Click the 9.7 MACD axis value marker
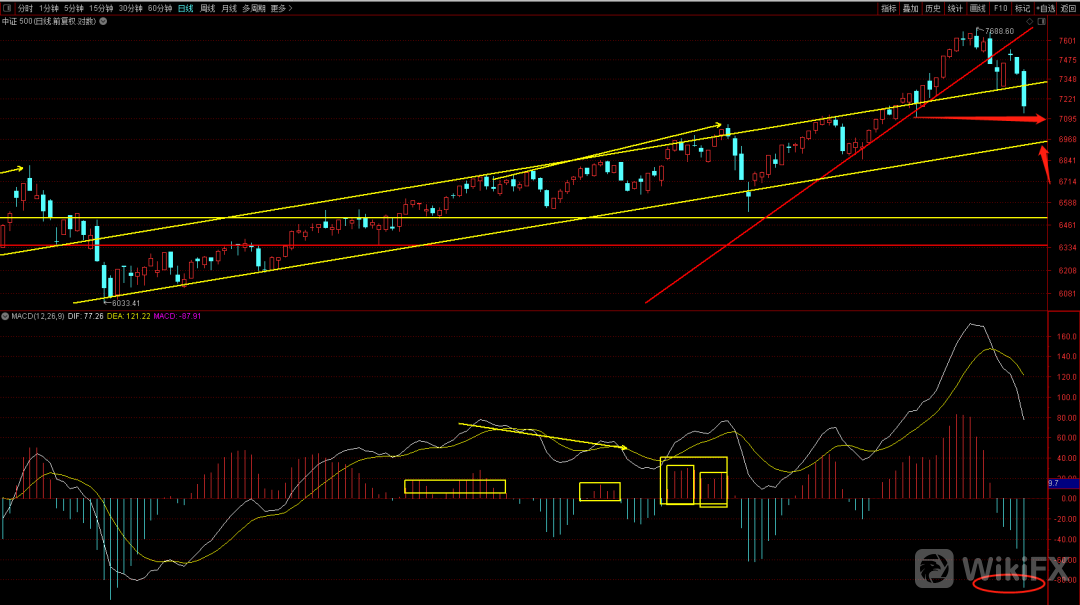Screen dimensions: 1080x605 coord(1053,483)
